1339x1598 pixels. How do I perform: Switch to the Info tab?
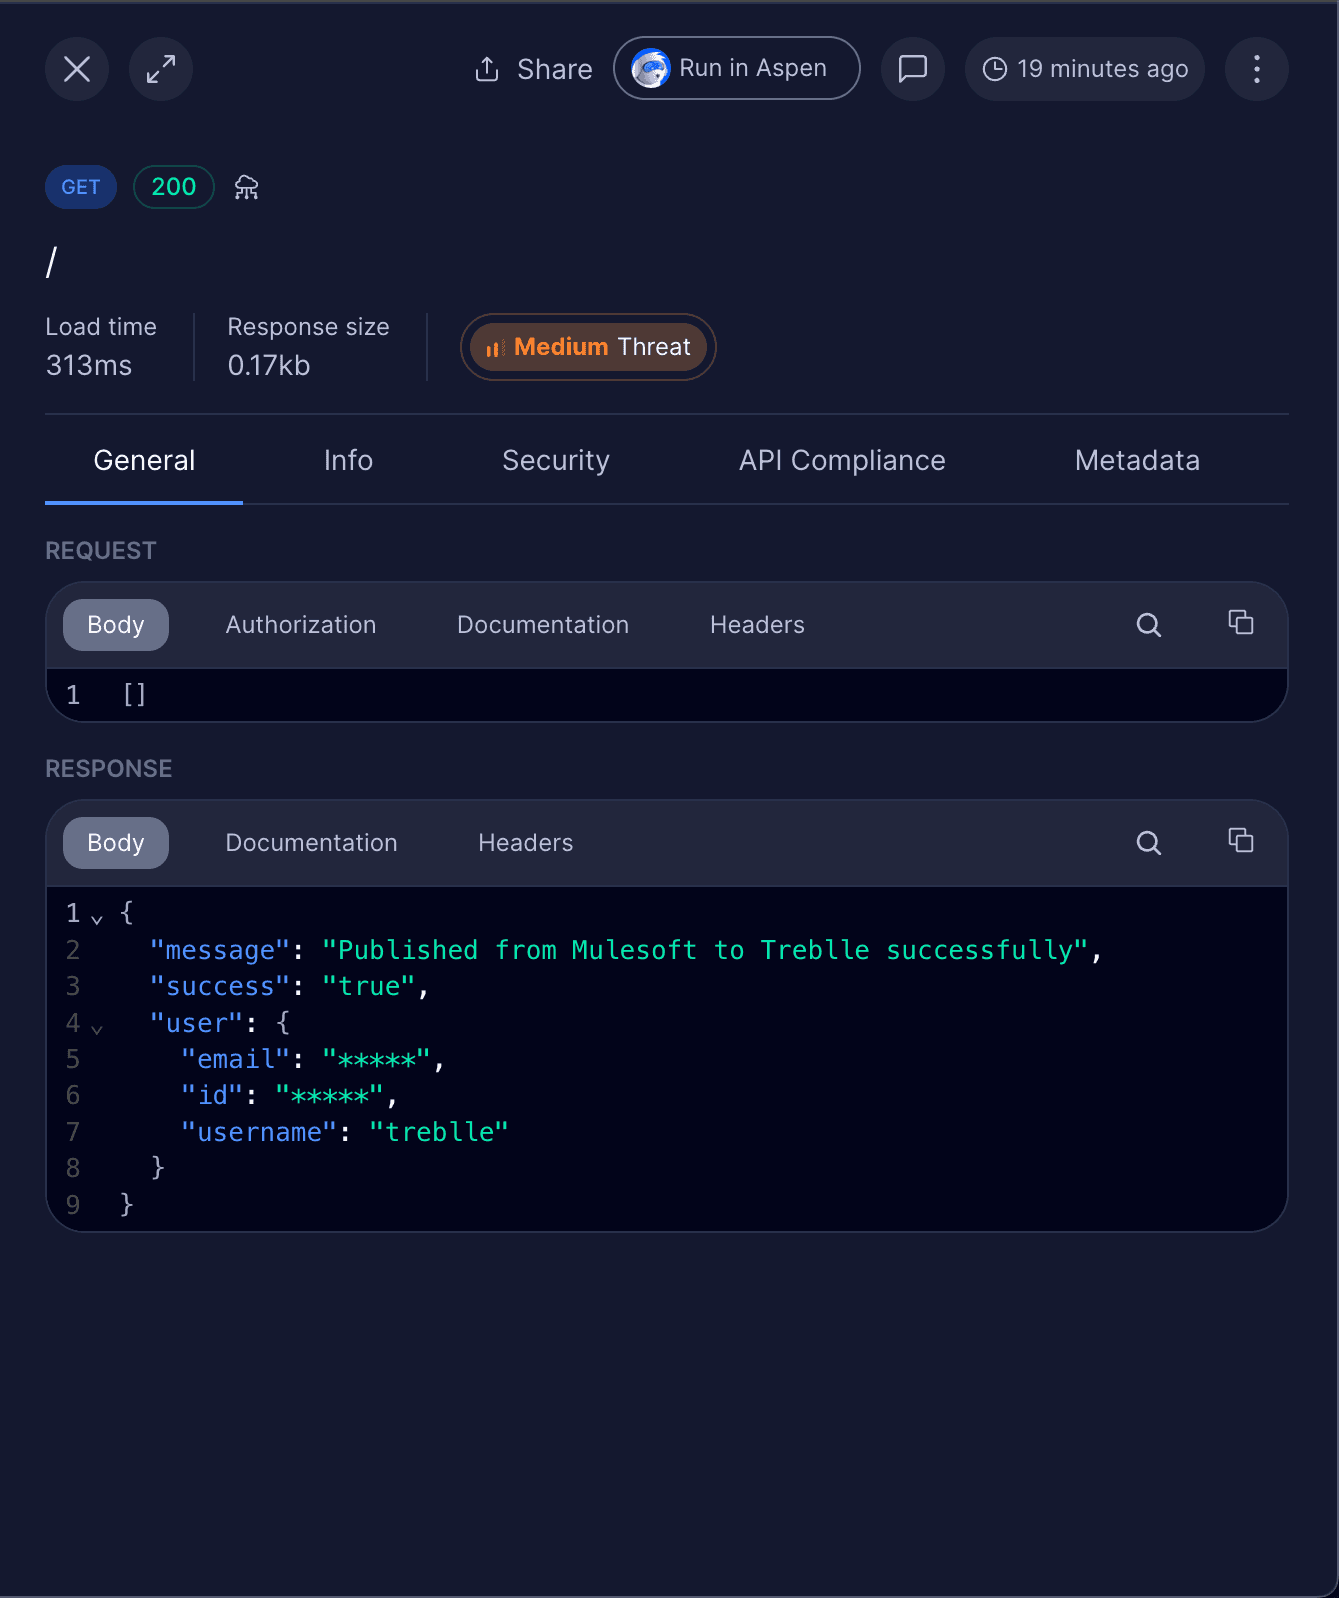[x=348, y=460]
